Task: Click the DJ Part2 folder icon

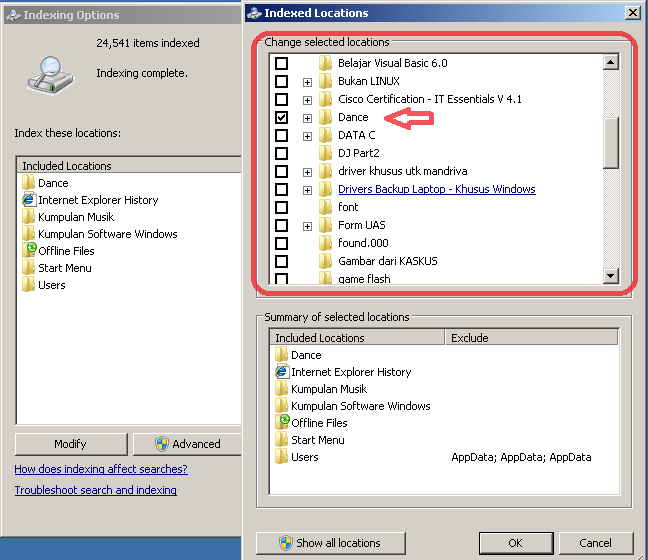Action: tap(326, 153)
